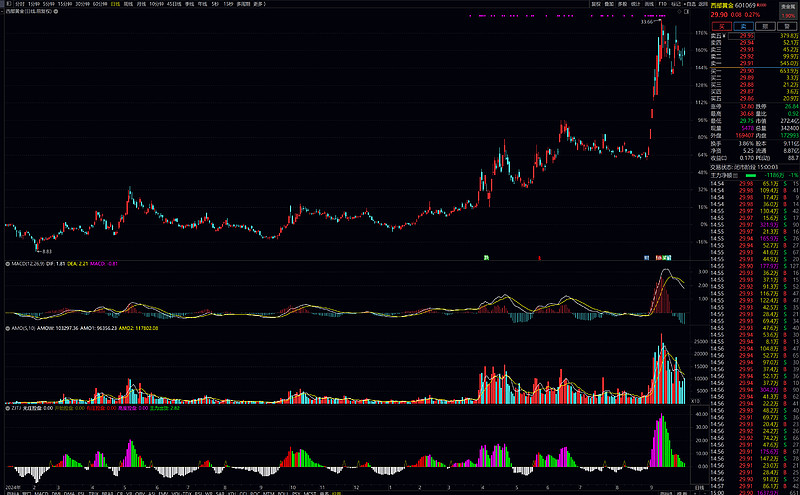Select the 30分钟 period tab
The width and height of the screenshot is (800, 495).
[81, 4]
